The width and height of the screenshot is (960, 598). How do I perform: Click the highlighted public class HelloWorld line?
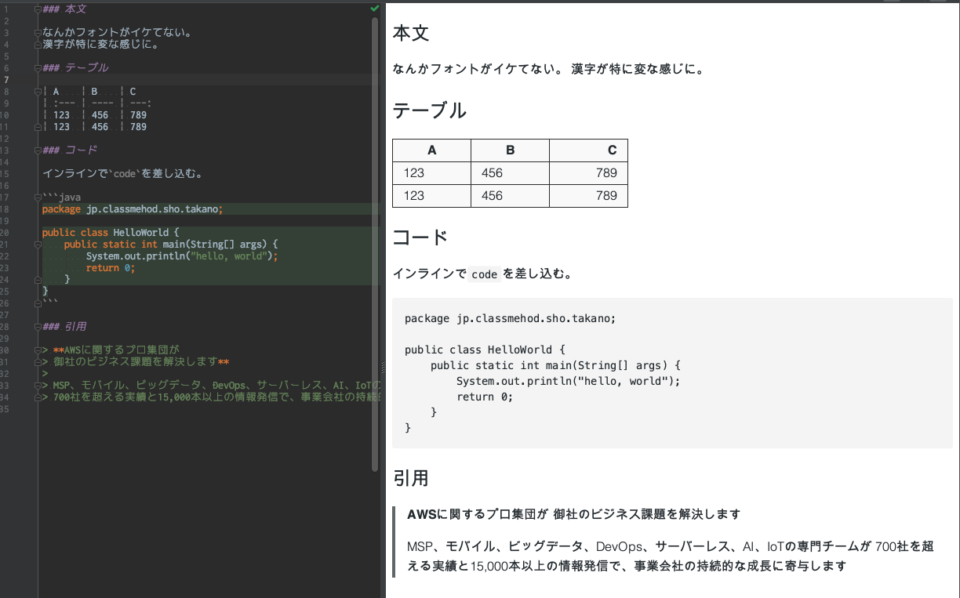point(110,232)
